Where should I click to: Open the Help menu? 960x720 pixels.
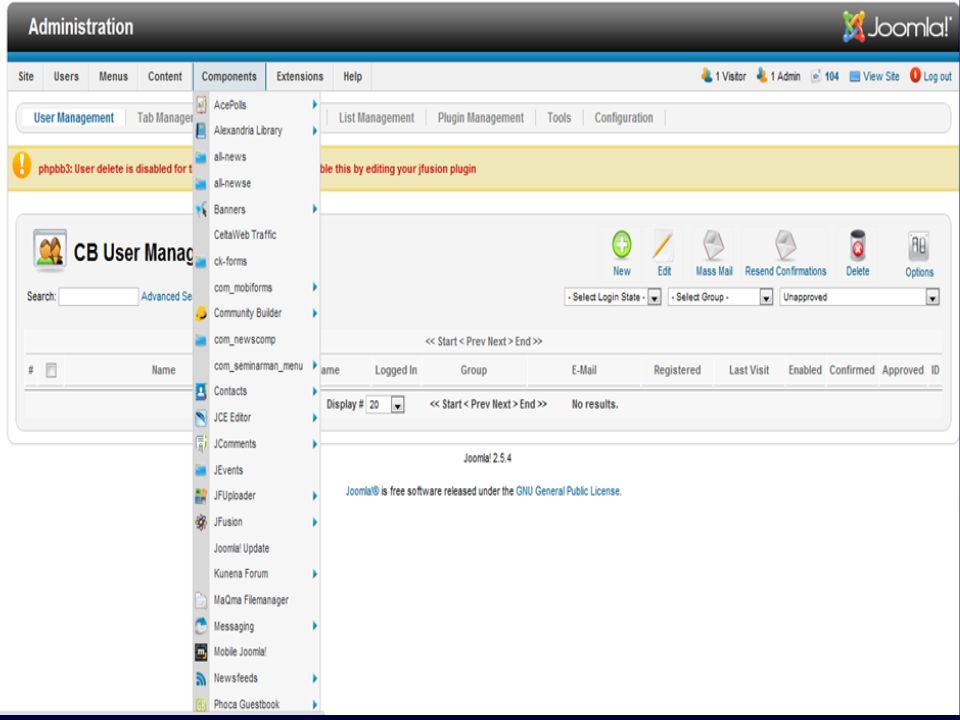(353, 77)
